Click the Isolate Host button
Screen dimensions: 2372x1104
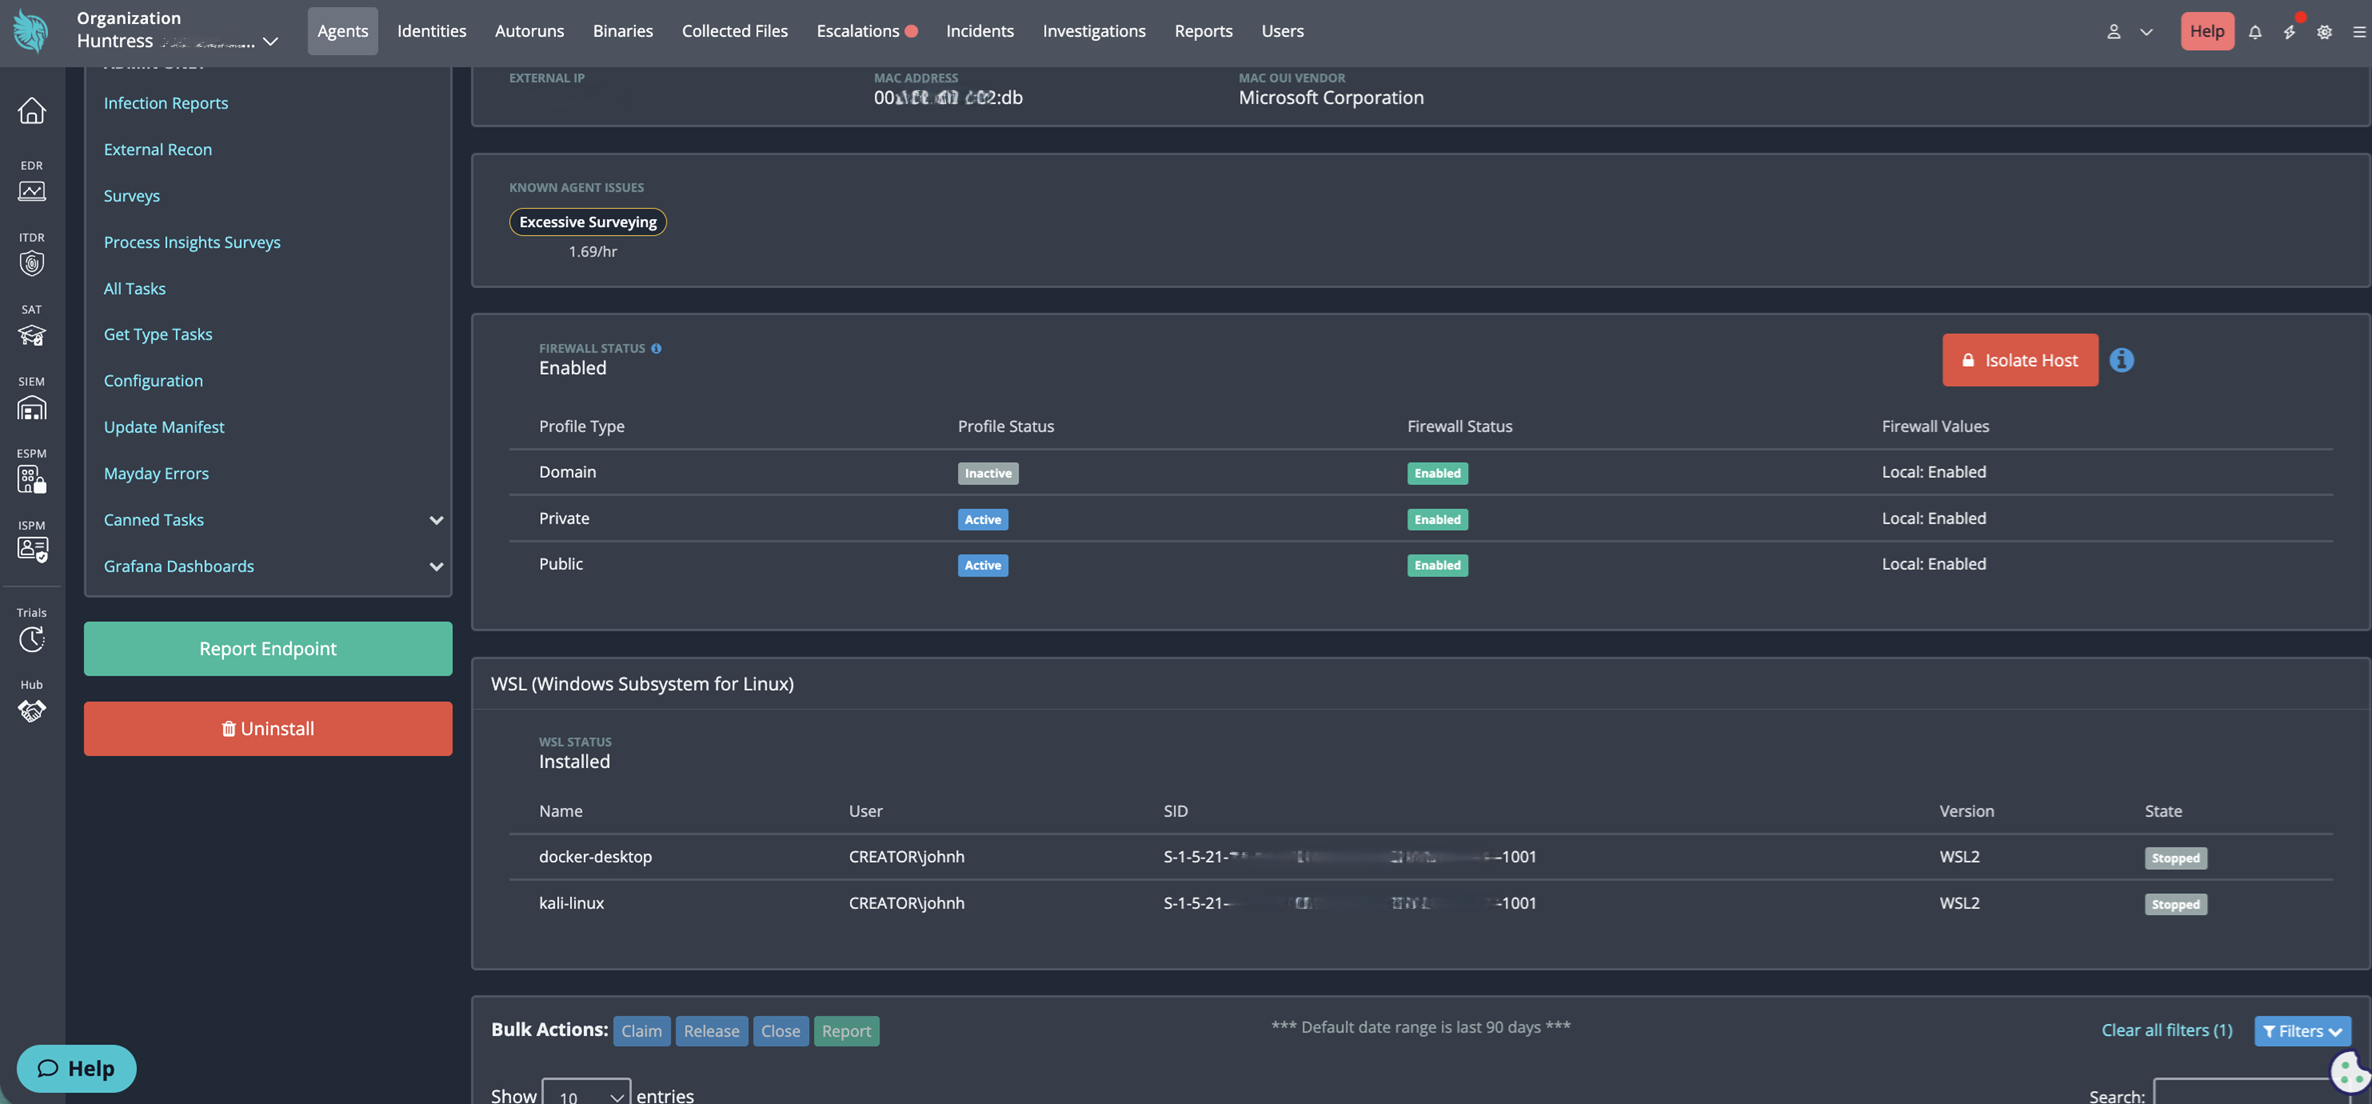click(2020, 360)
